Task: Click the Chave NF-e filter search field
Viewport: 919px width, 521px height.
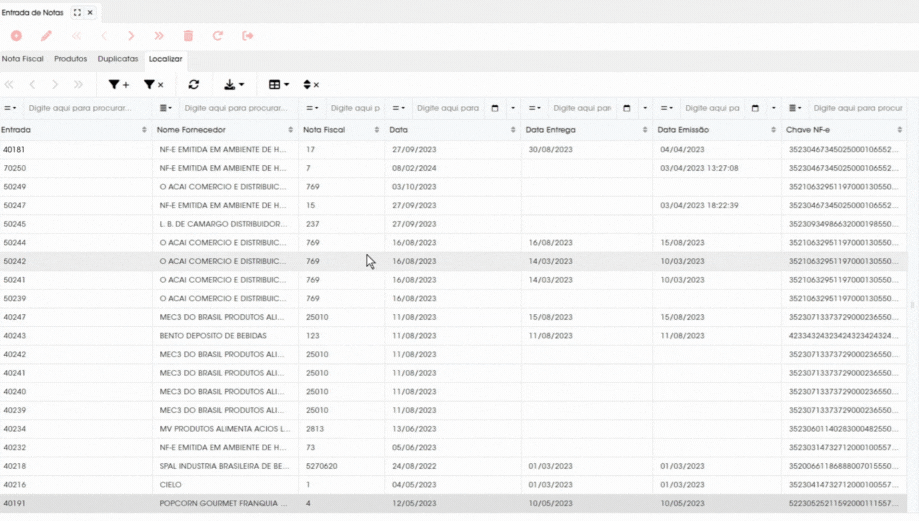Action: coord(858,108)
